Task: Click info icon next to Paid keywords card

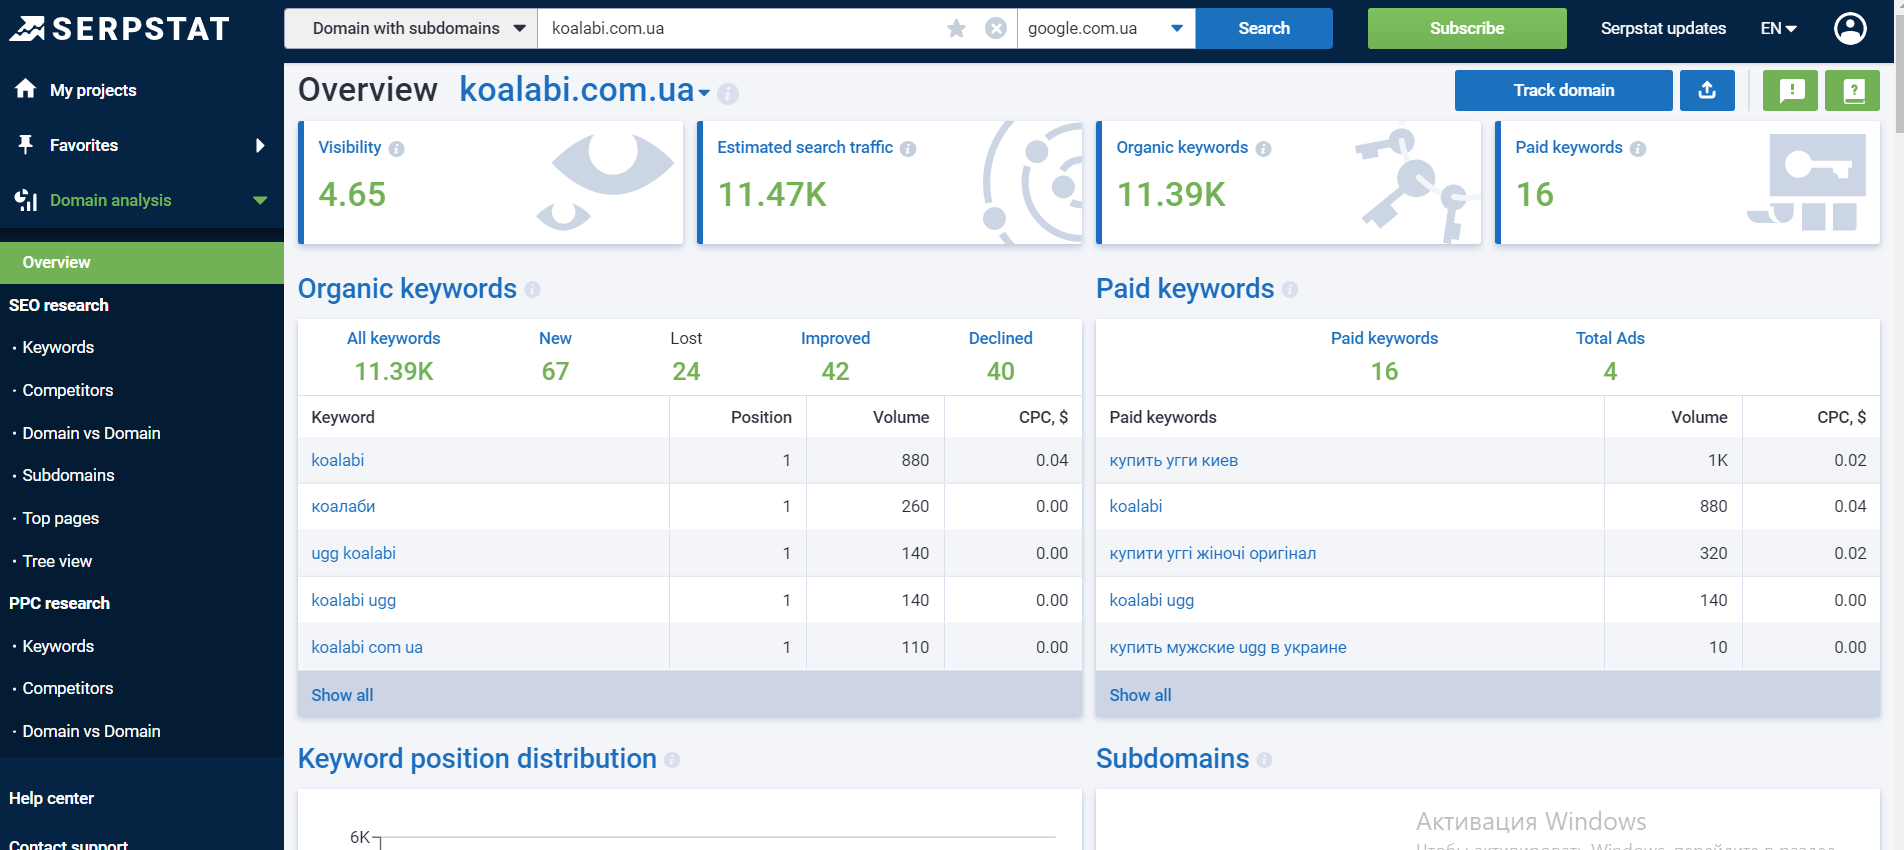Action: pyautogui.click(x=1638, y=149)
